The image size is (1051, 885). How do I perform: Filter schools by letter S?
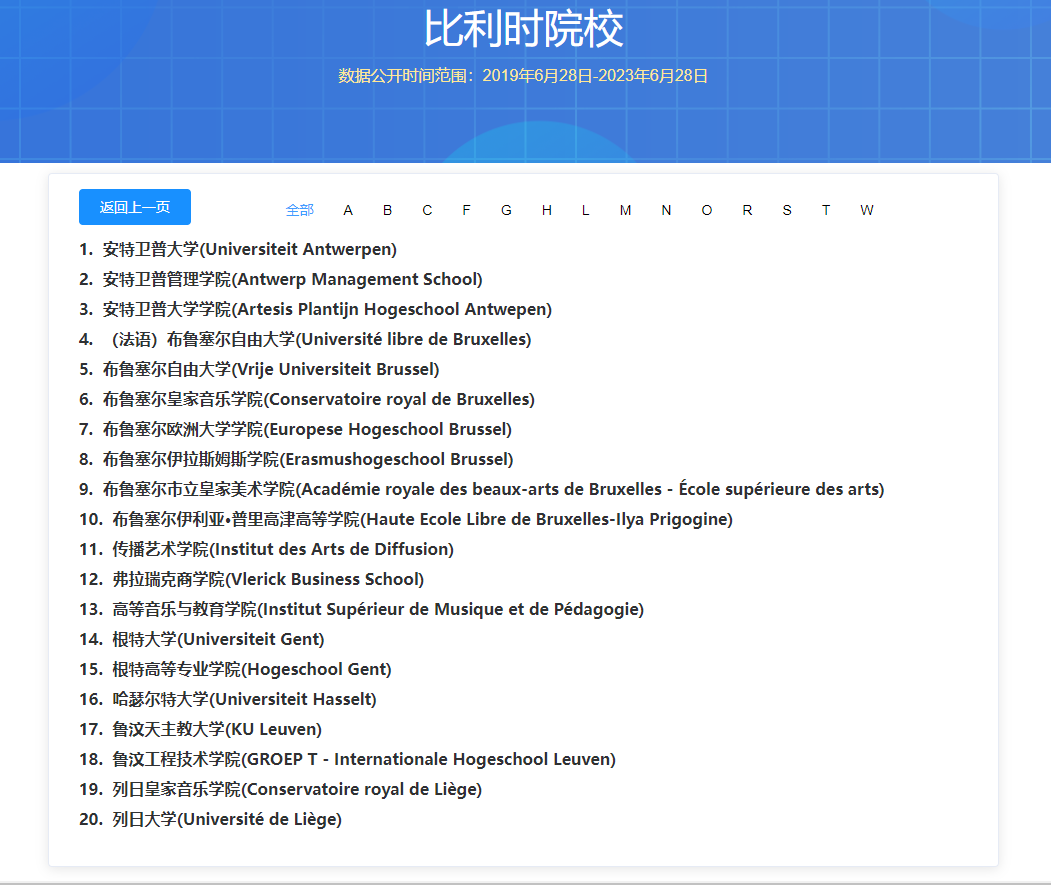[787, 211]
